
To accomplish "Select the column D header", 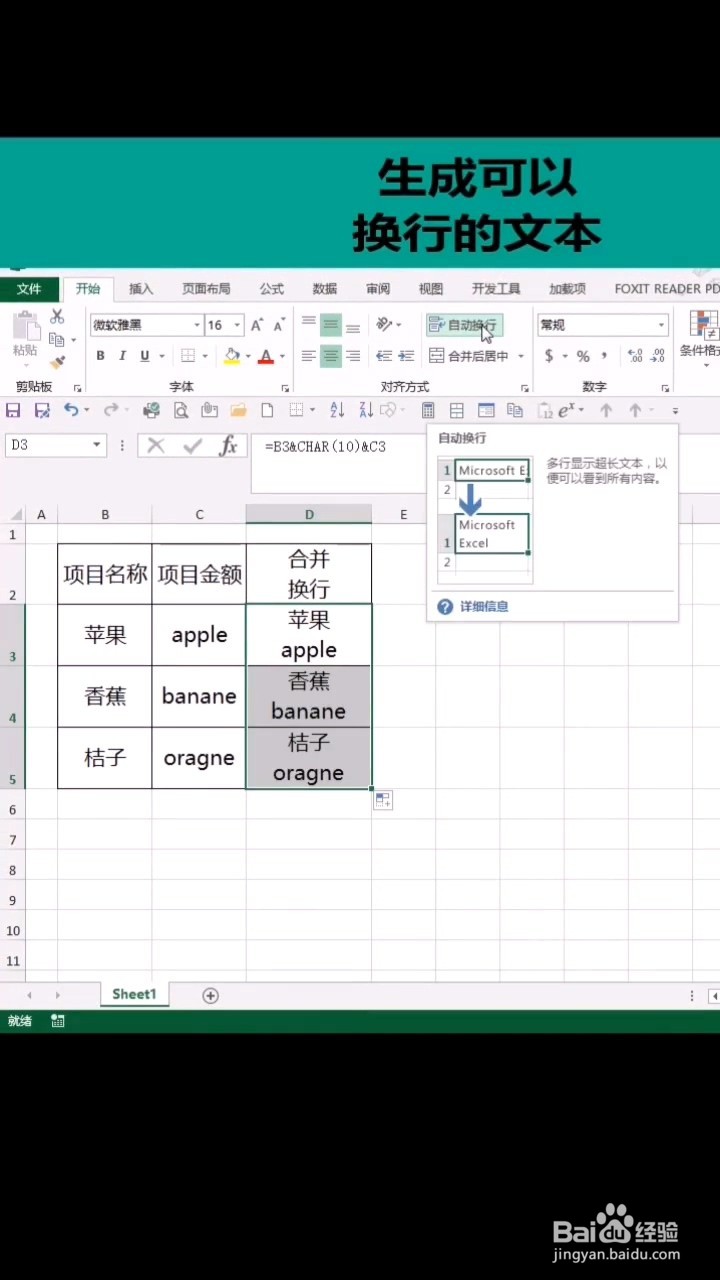I will (309, 514).
